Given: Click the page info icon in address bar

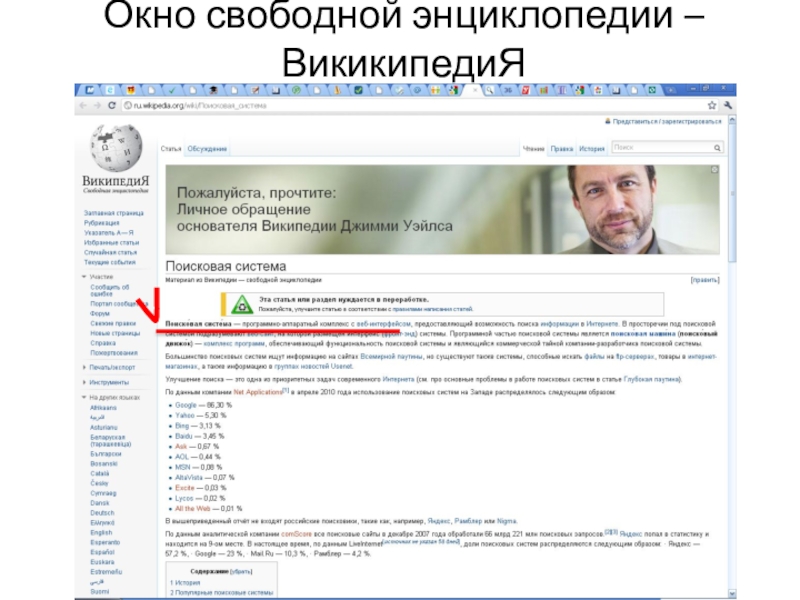Looking at the screenshot, I should pos(128,106).
